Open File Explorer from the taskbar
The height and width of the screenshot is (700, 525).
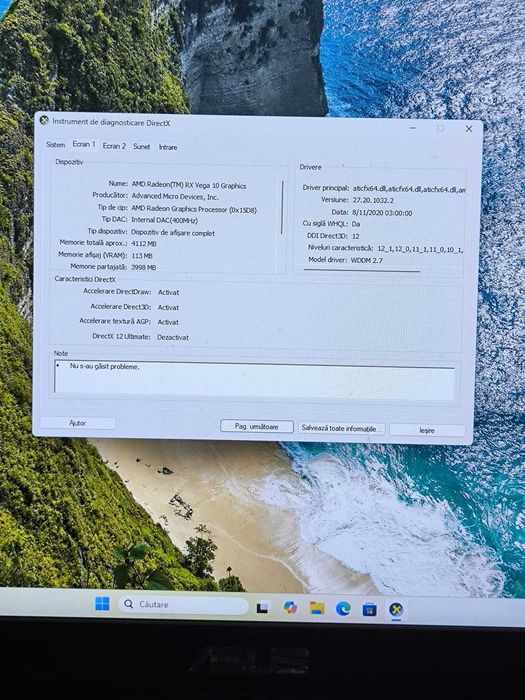[x=317, y=608]
